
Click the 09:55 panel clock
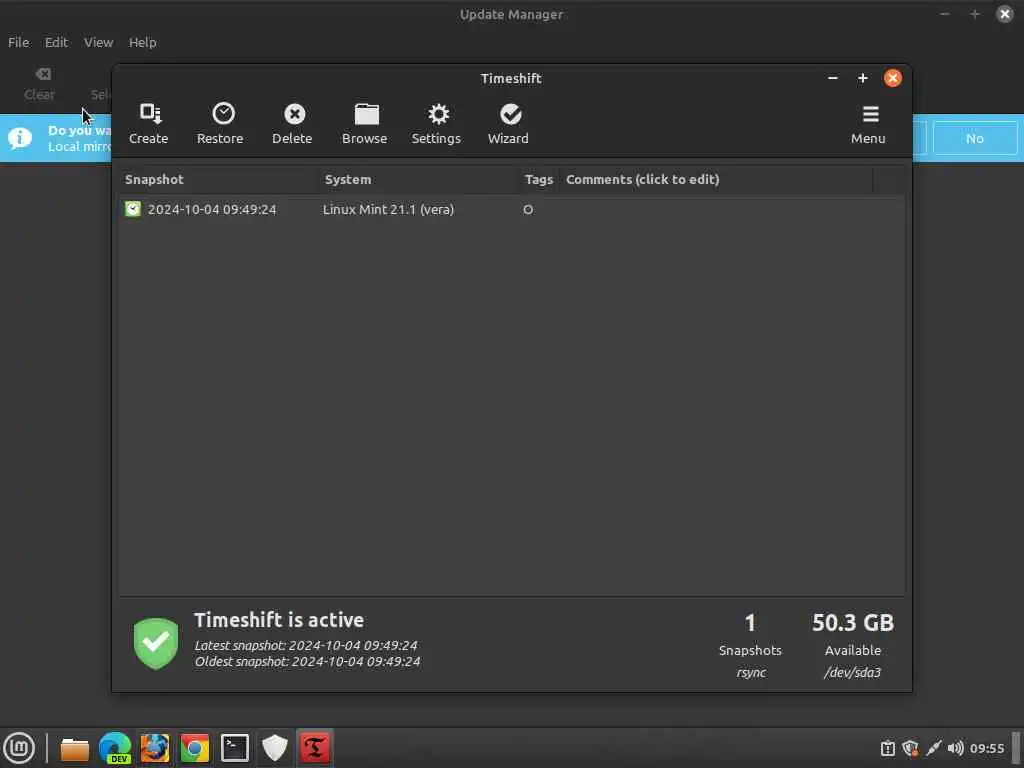click(x=987, y=748)
